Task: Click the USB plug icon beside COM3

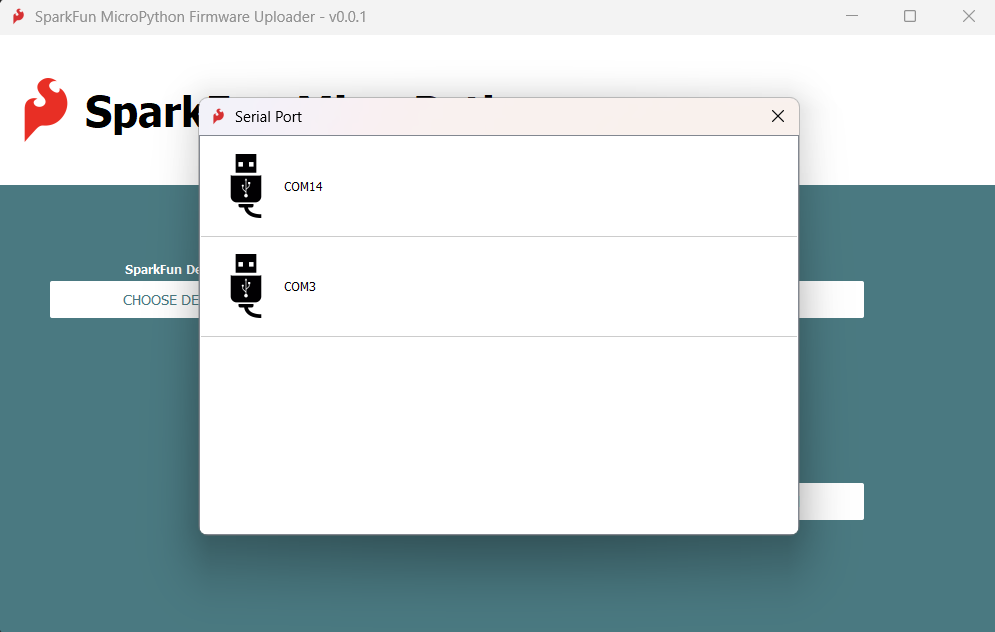Action: tap(246, 286)
